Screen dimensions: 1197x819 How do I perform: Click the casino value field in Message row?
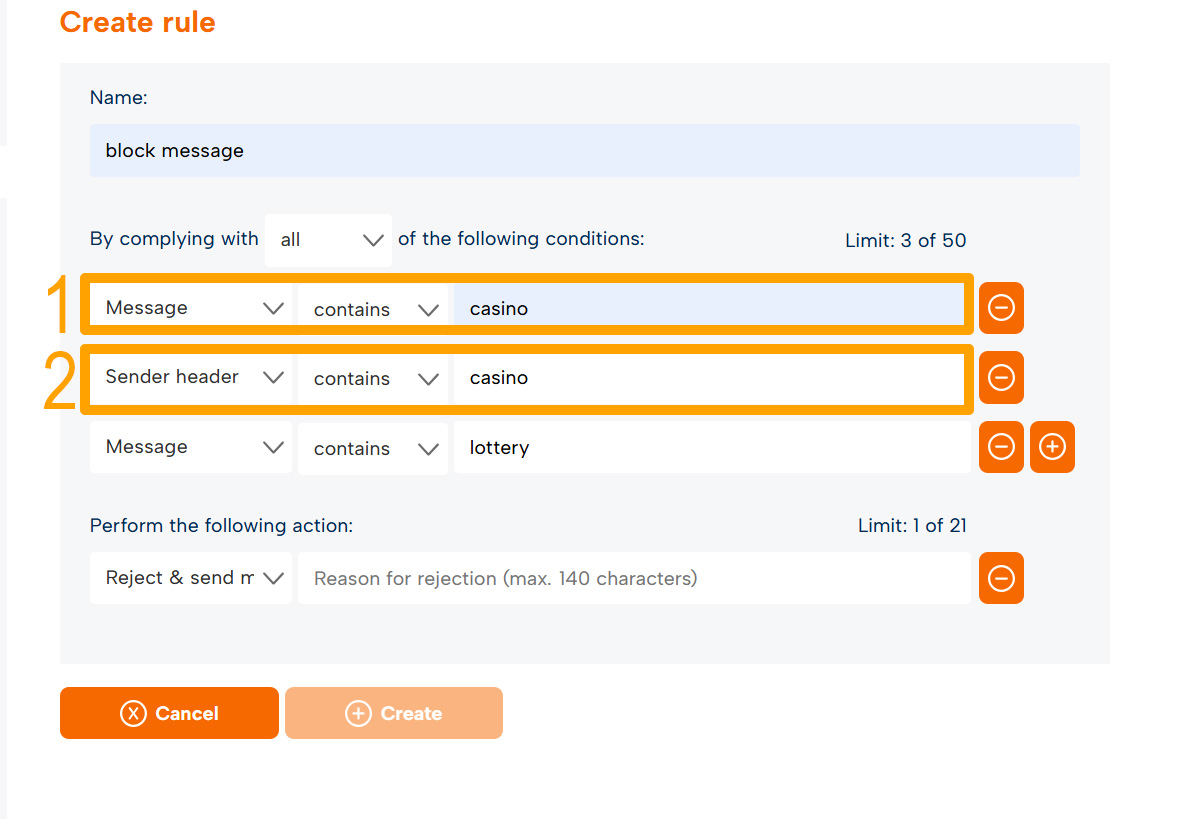click(708, 308)
